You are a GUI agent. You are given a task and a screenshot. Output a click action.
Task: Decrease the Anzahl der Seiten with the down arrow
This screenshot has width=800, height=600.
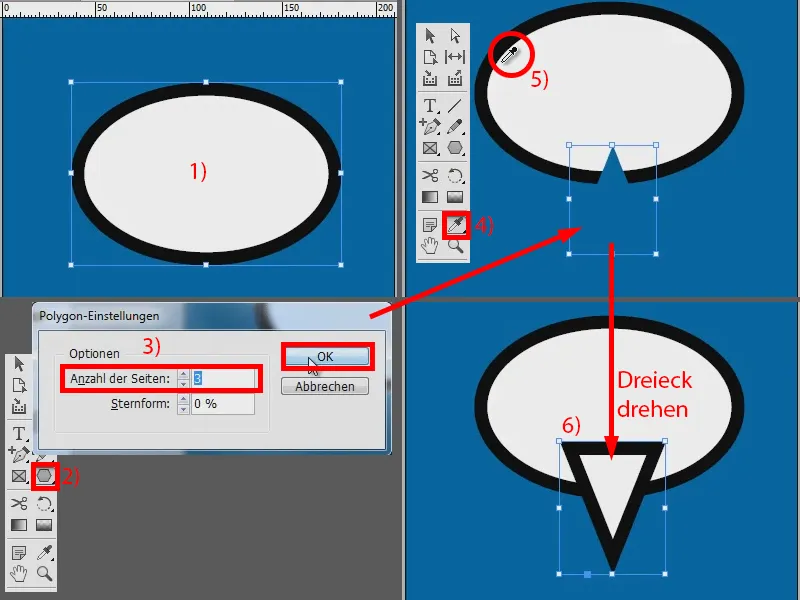coord(183,384)
